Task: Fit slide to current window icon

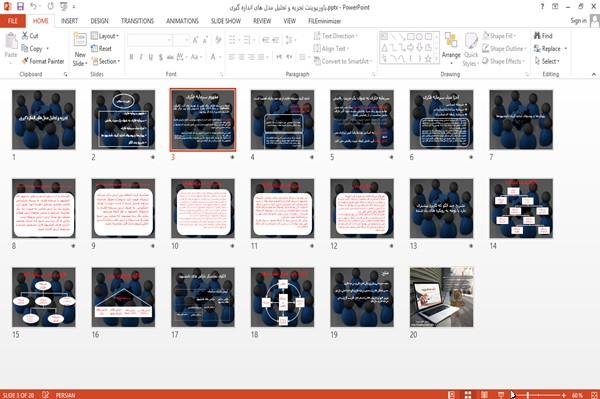Action: point(594,395)
